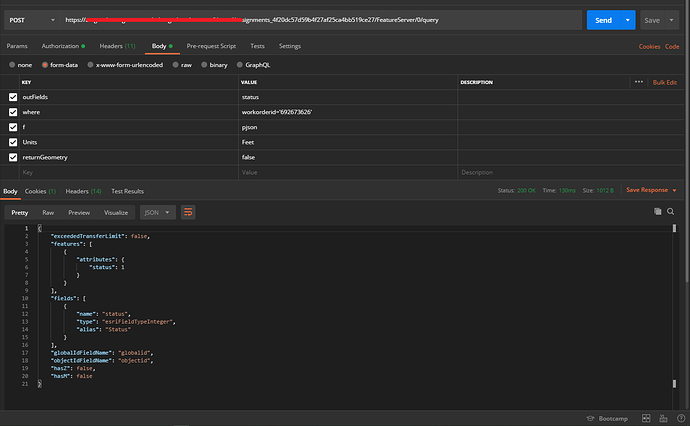Uncheck the outFields parameter

(13, 97)
